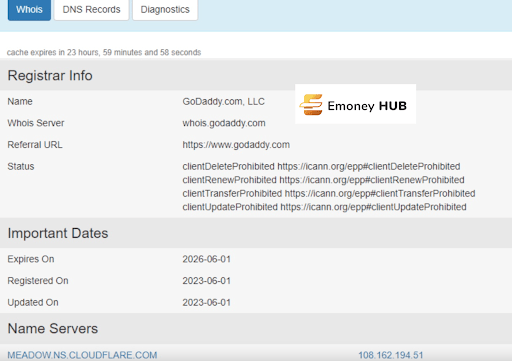
Task: Click the IP address 108.162.194.51
Action: point(391,355)
